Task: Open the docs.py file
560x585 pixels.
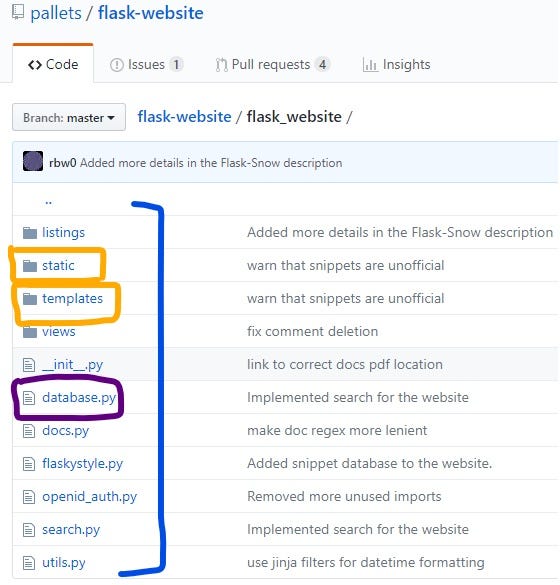Action: [x=66, y=431]
